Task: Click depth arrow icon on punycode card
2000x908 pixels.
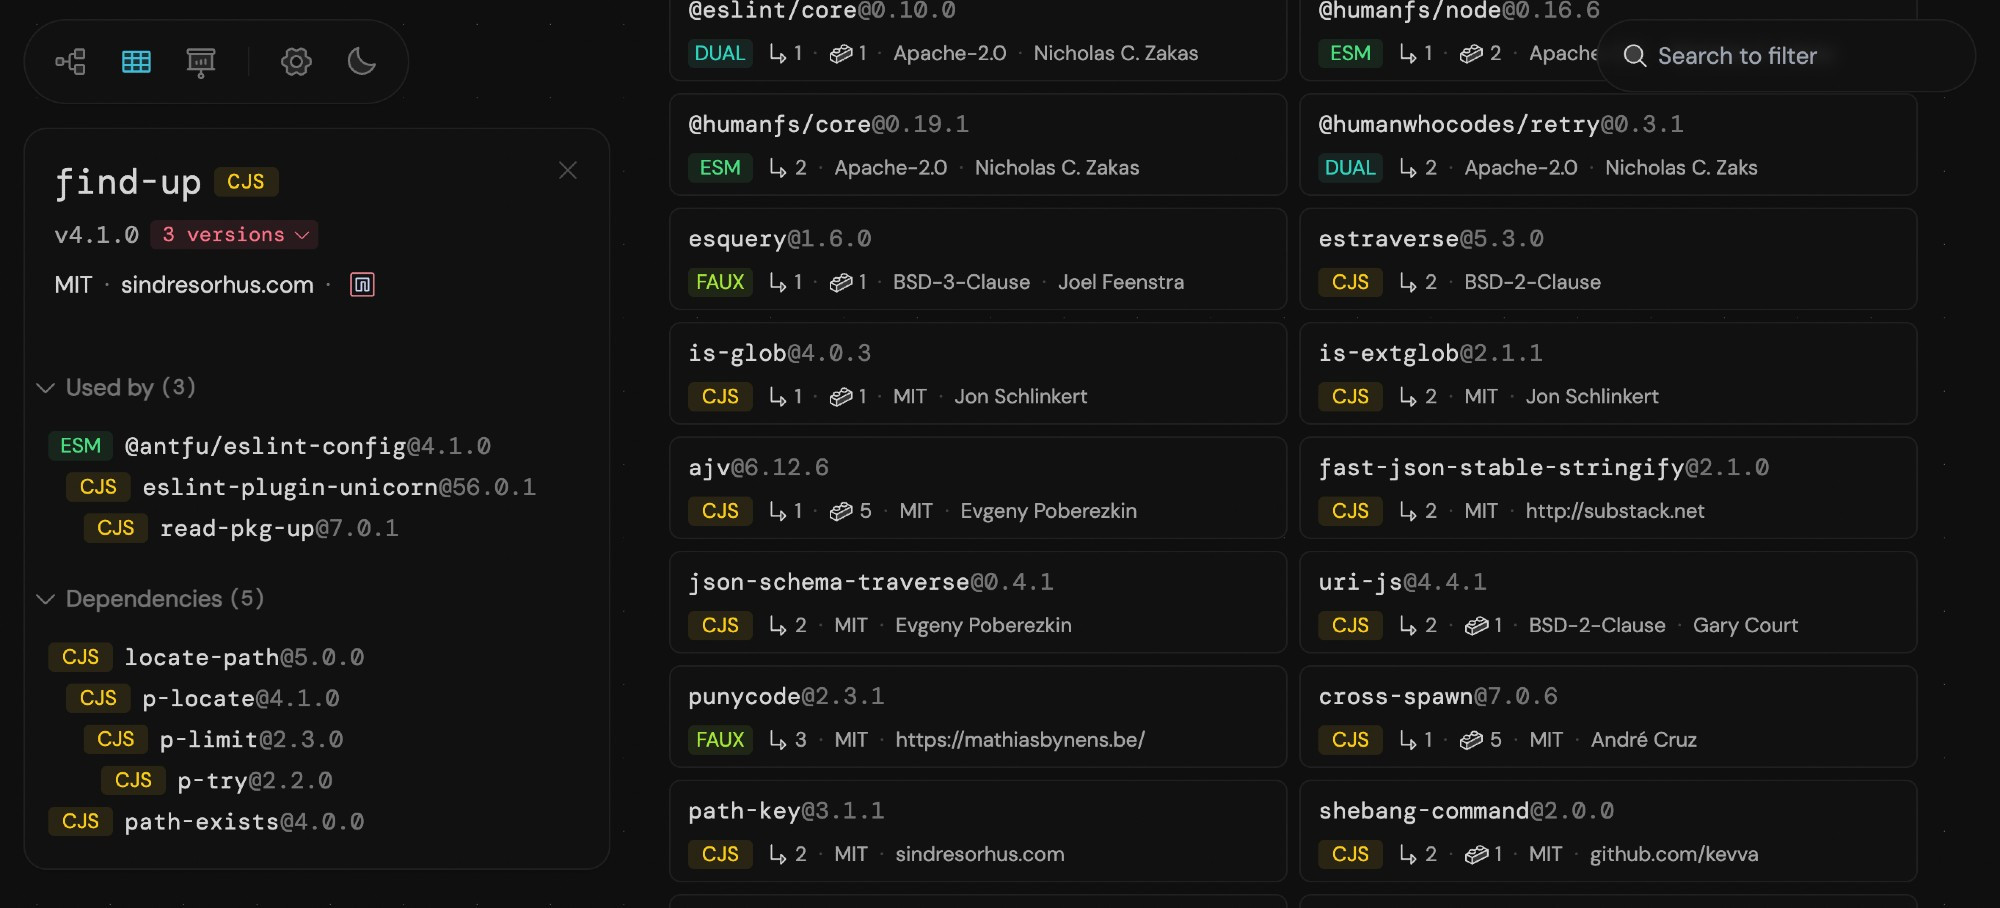Action: point(778,740)
